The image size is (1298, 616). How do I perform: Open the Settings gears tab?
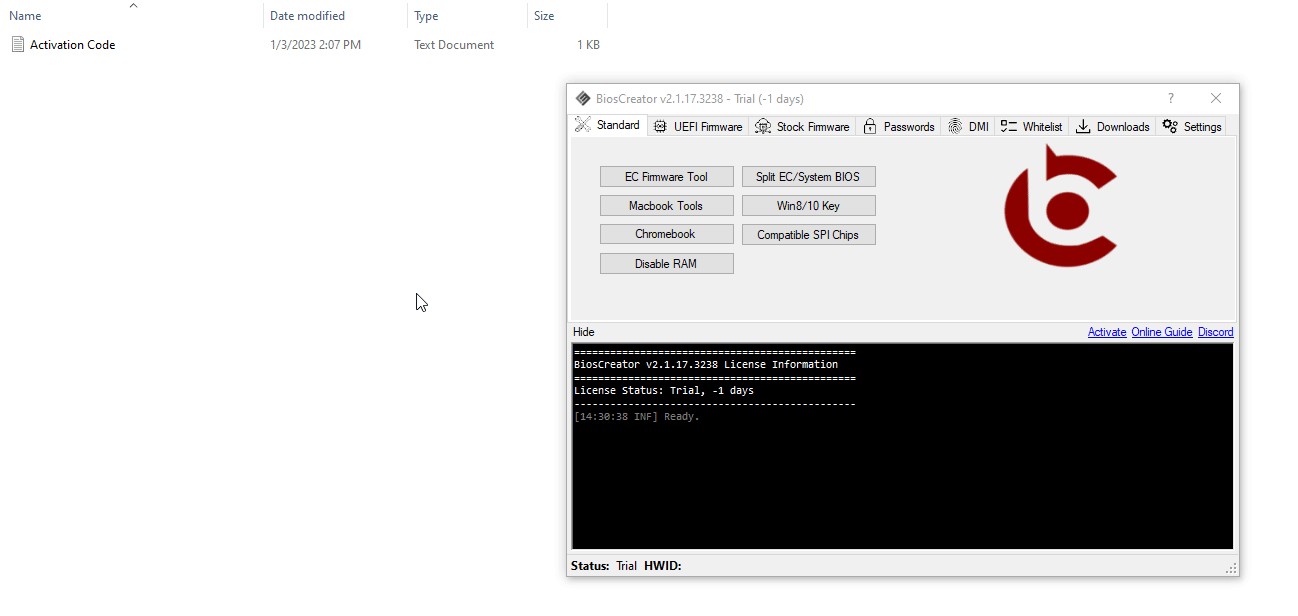pyautogui.click(x=1192, y=126)
